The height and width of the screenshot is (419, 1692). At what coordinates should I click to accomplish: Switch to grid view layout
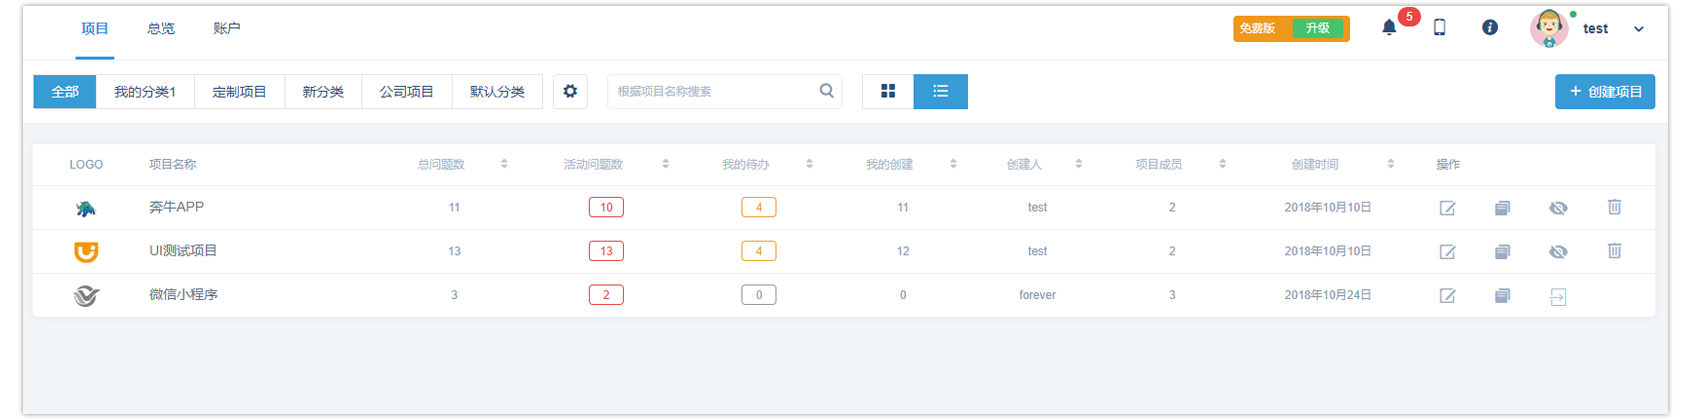888,91
